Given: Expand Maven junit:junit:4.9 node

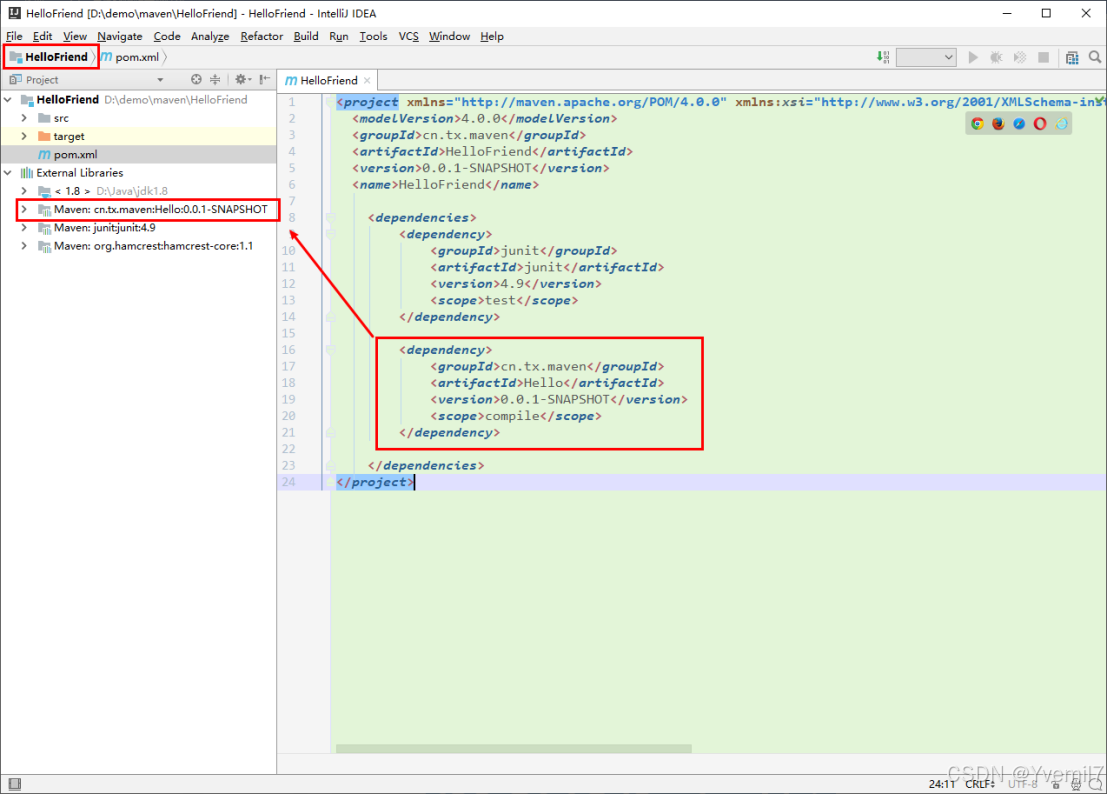Looking at the screenshot, I should pyautogui.click(x=24, y=227).
